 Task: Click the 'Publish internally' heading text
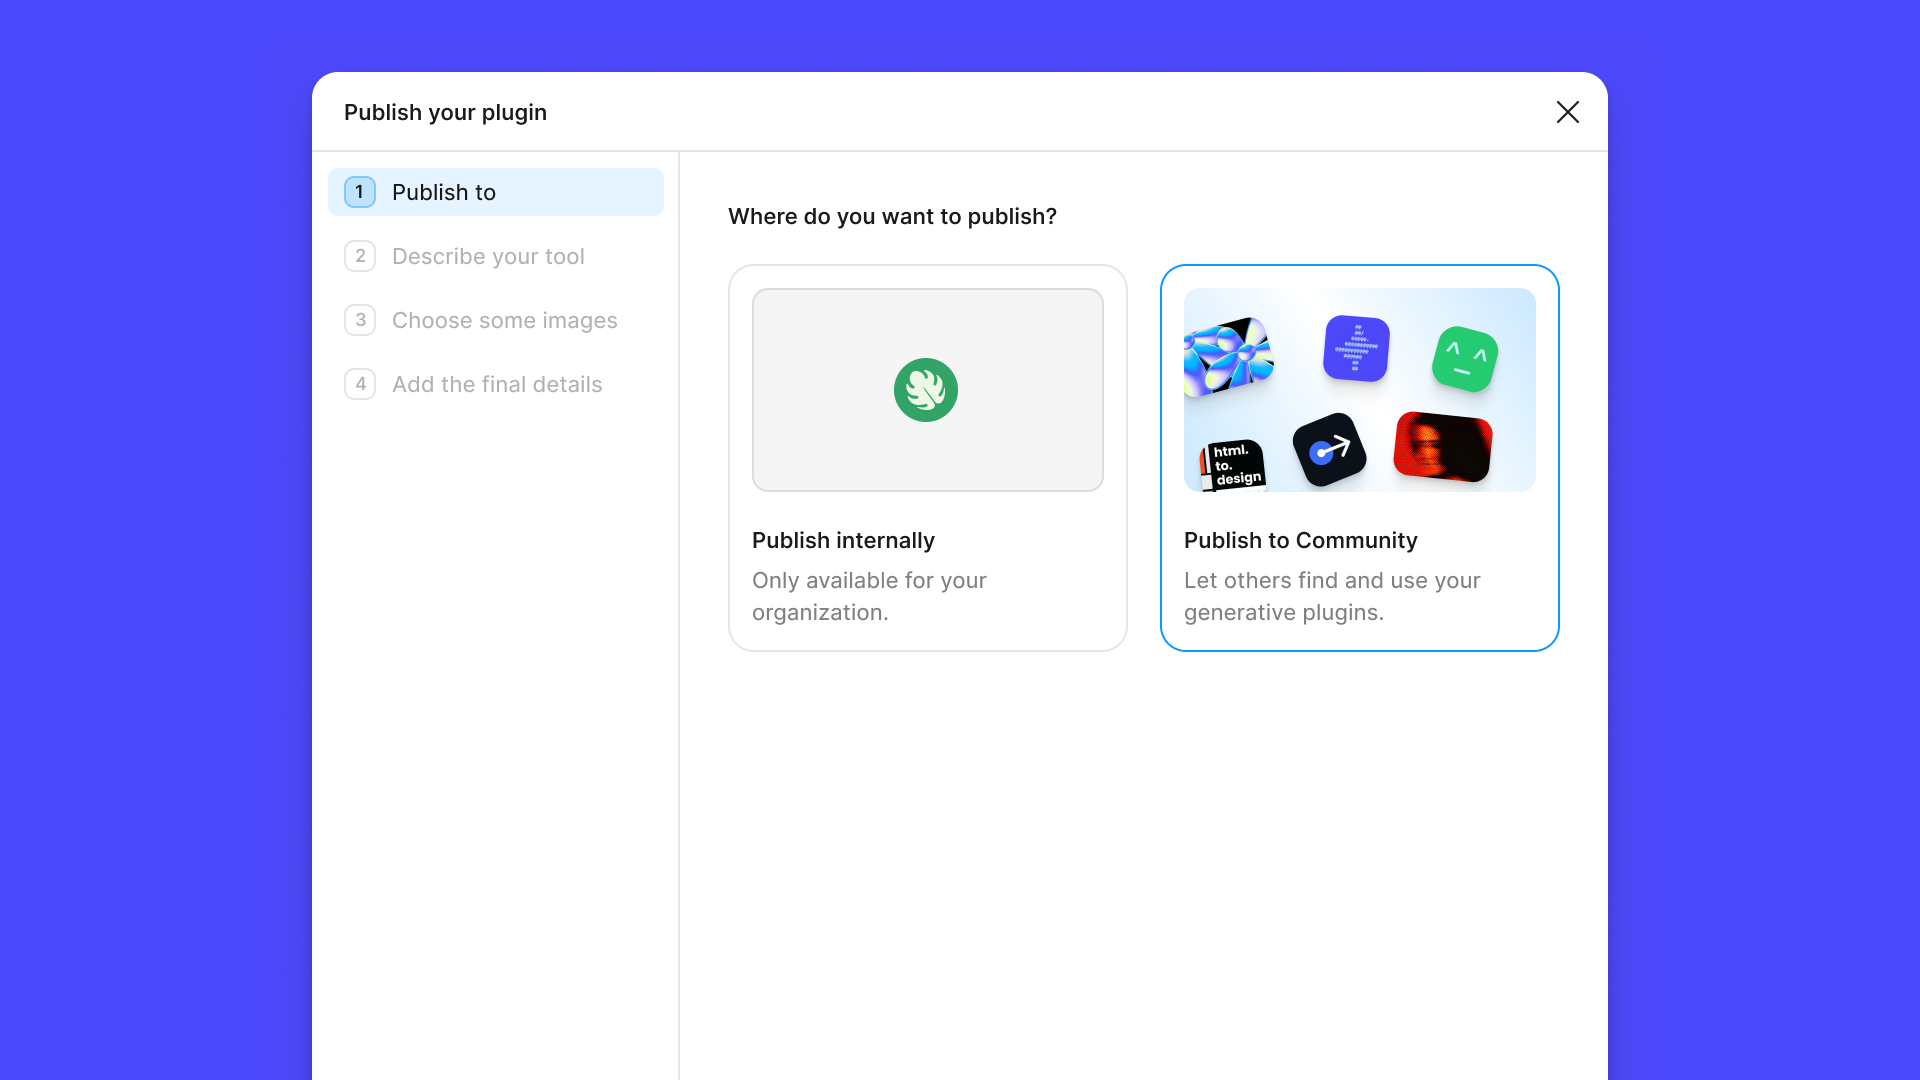(x=843, y=540)
